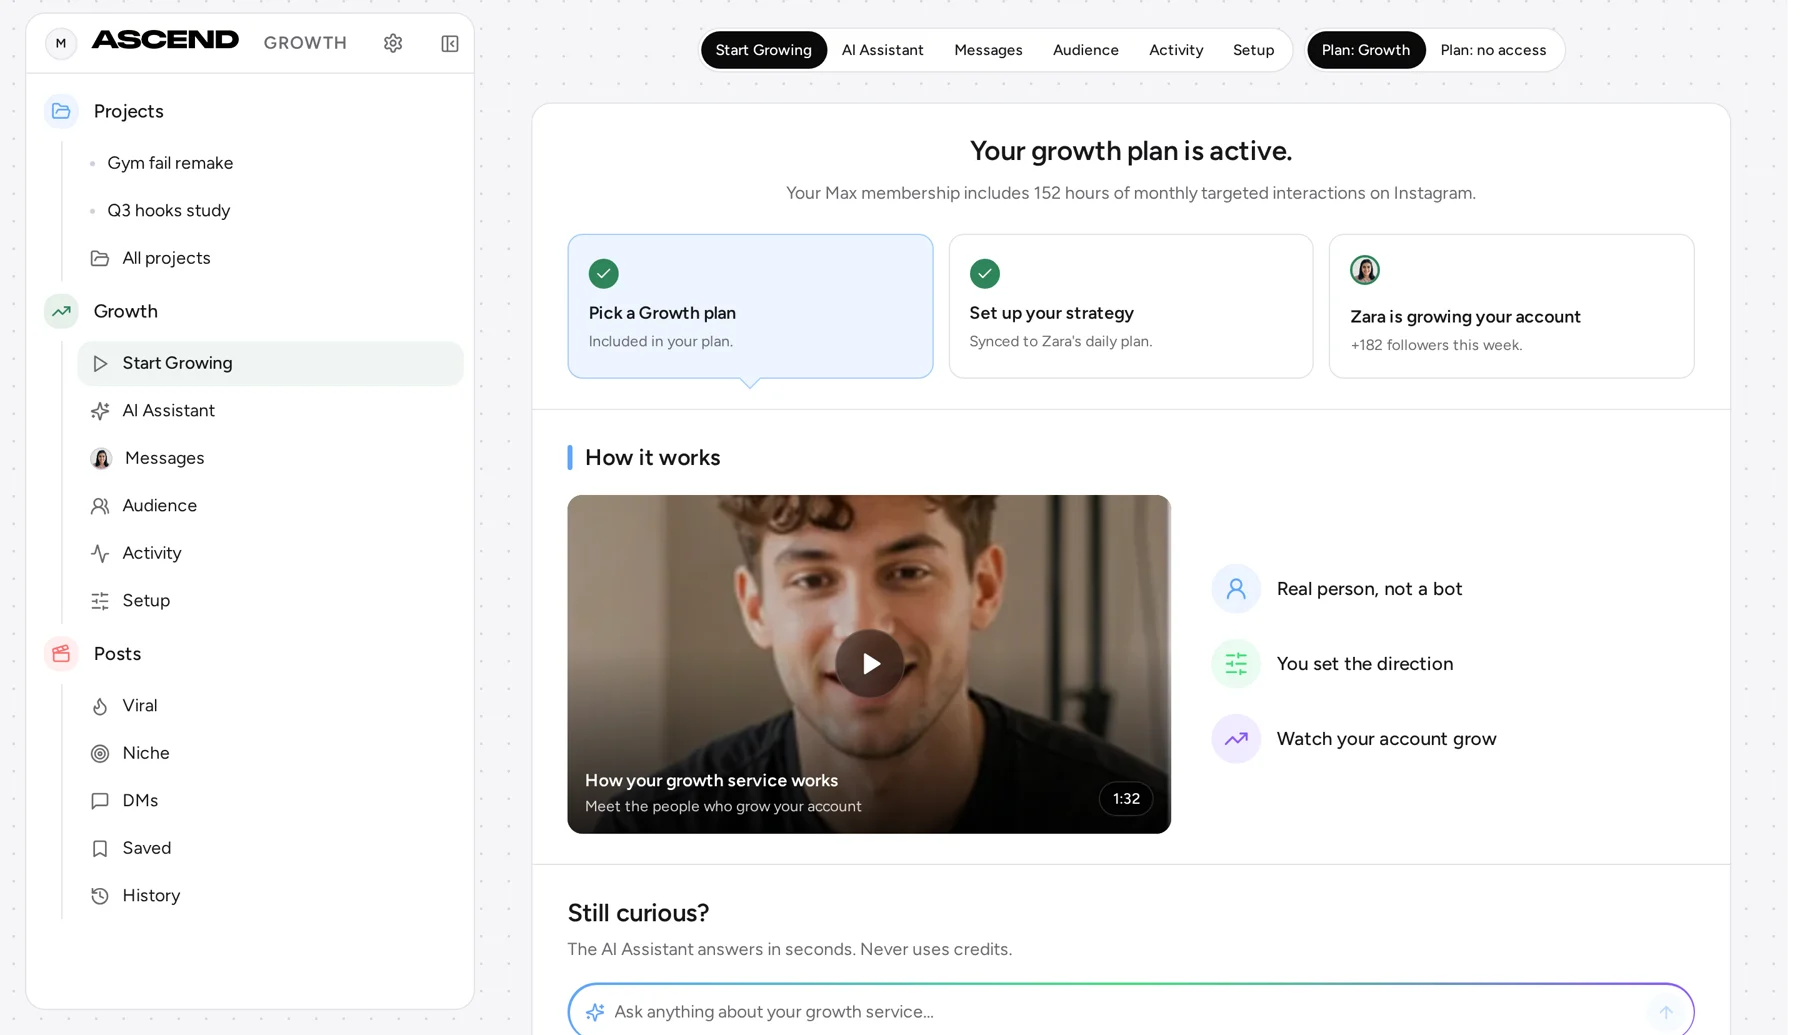The width and height of the screenshot is (1800, 1035).
Task: Open All projects in sidebar
Action: pyautogui.click(x=166, y=258)
